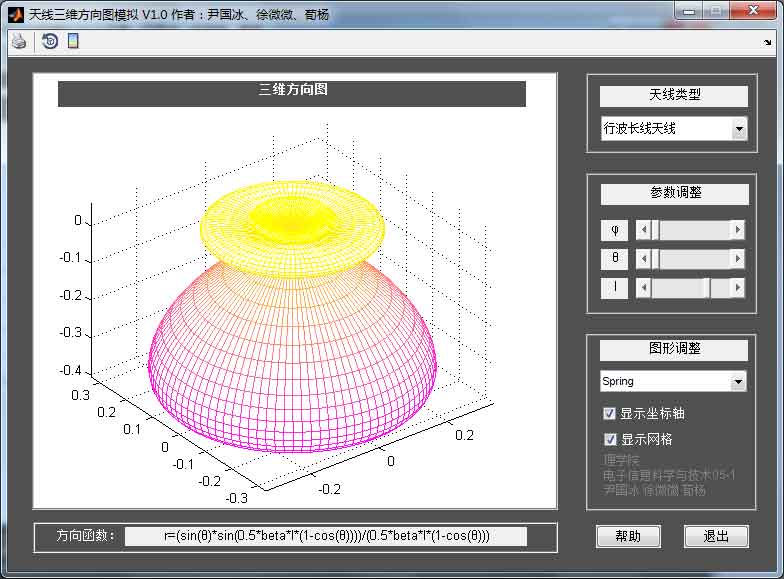Click the φ parameter label
This screenshot has width=784, height=579.
614,230
